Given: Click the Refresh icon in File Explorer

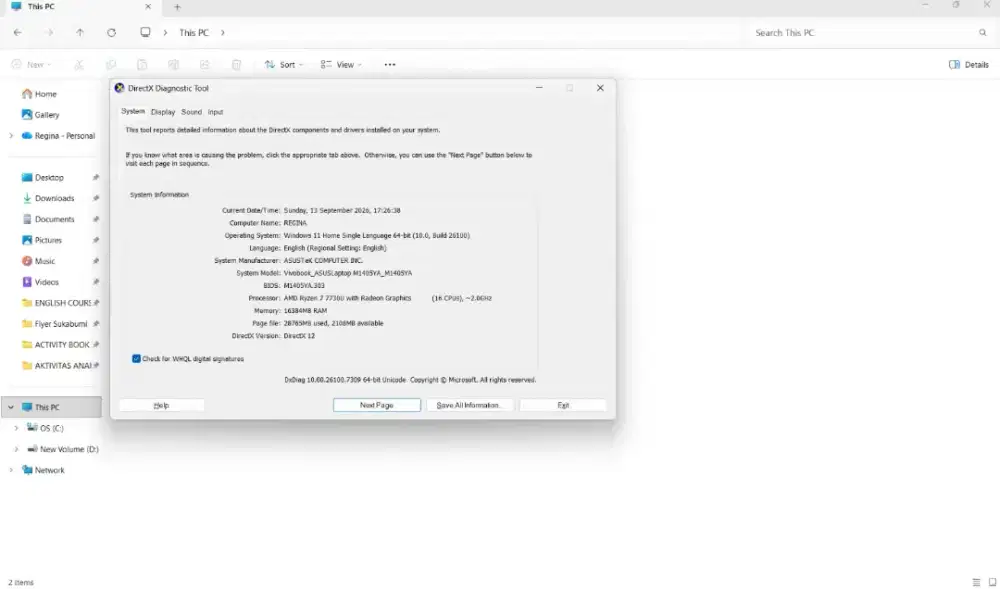Looking at the screenshot, I should tap(112, 33).
